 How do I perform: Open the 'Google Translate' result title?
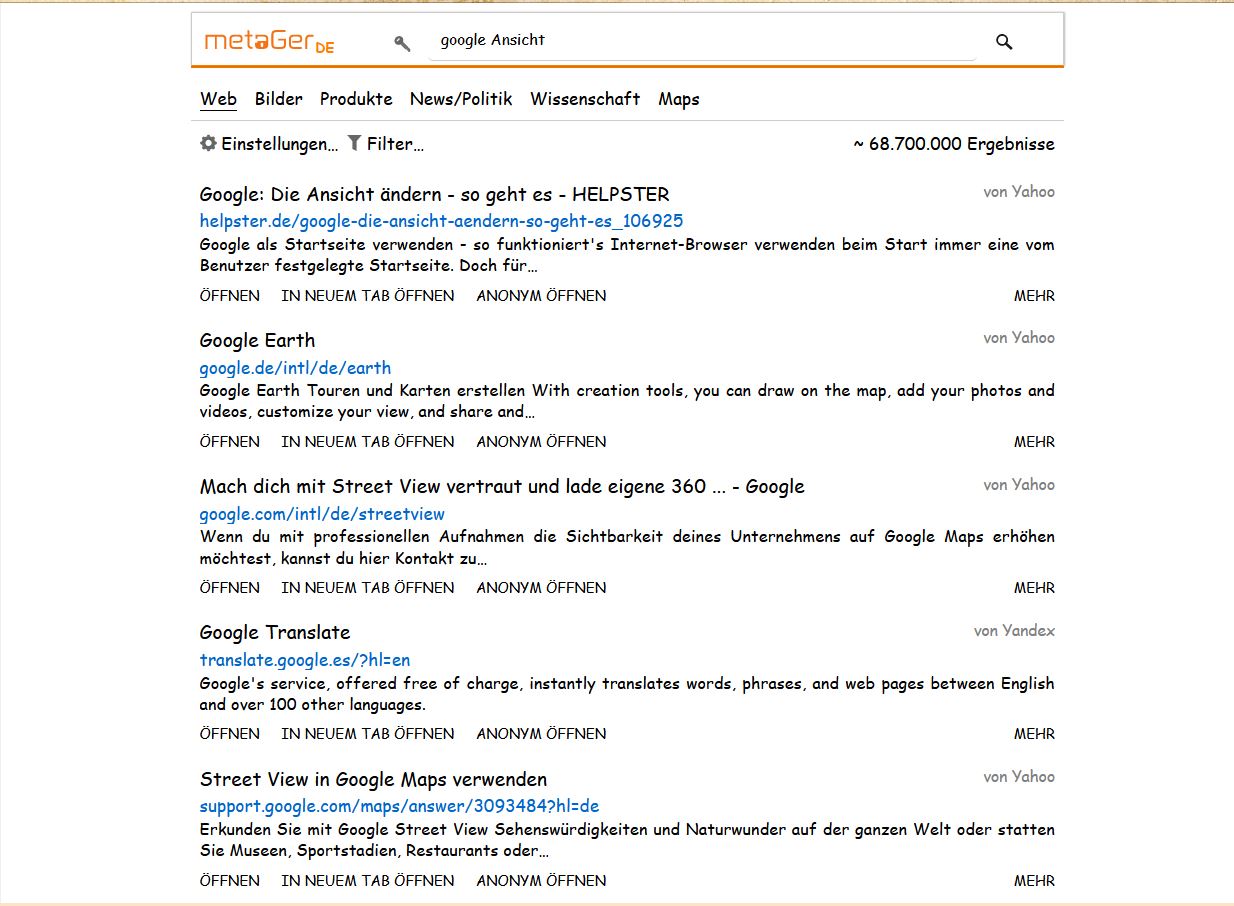[x=275, y=632]
